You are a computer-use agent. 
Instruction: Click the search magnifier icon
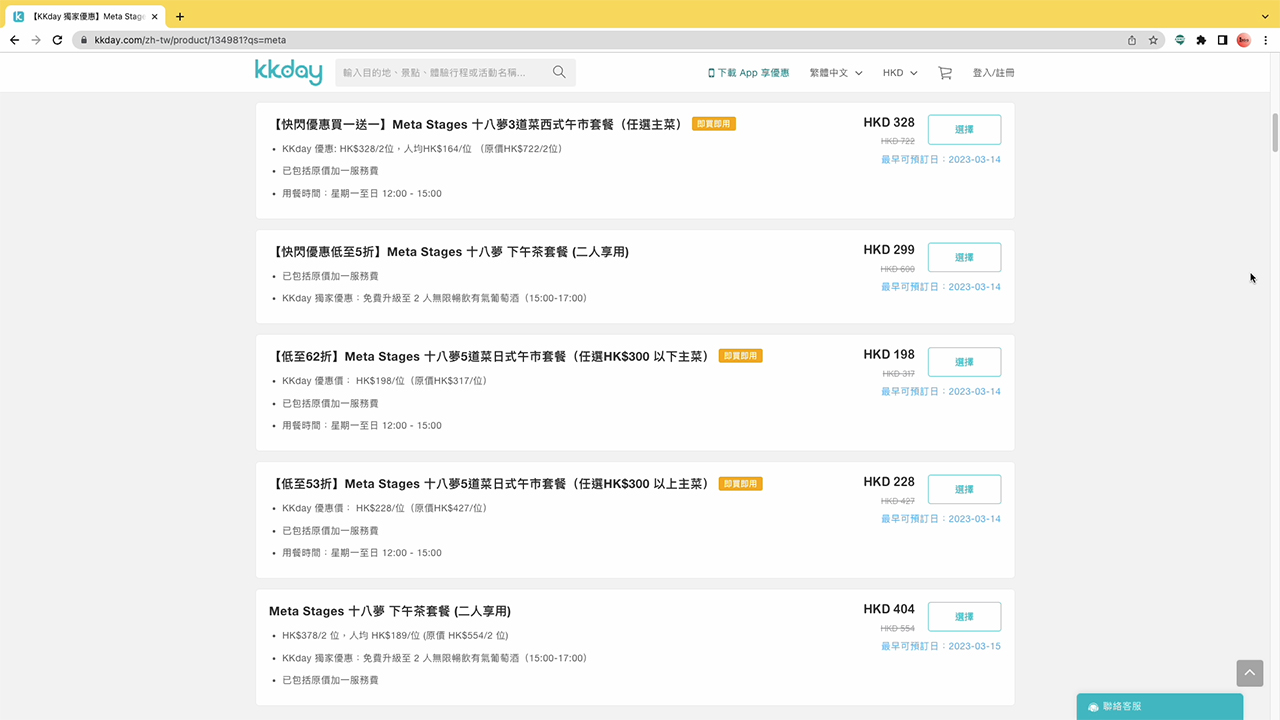(x=559, y=72)
